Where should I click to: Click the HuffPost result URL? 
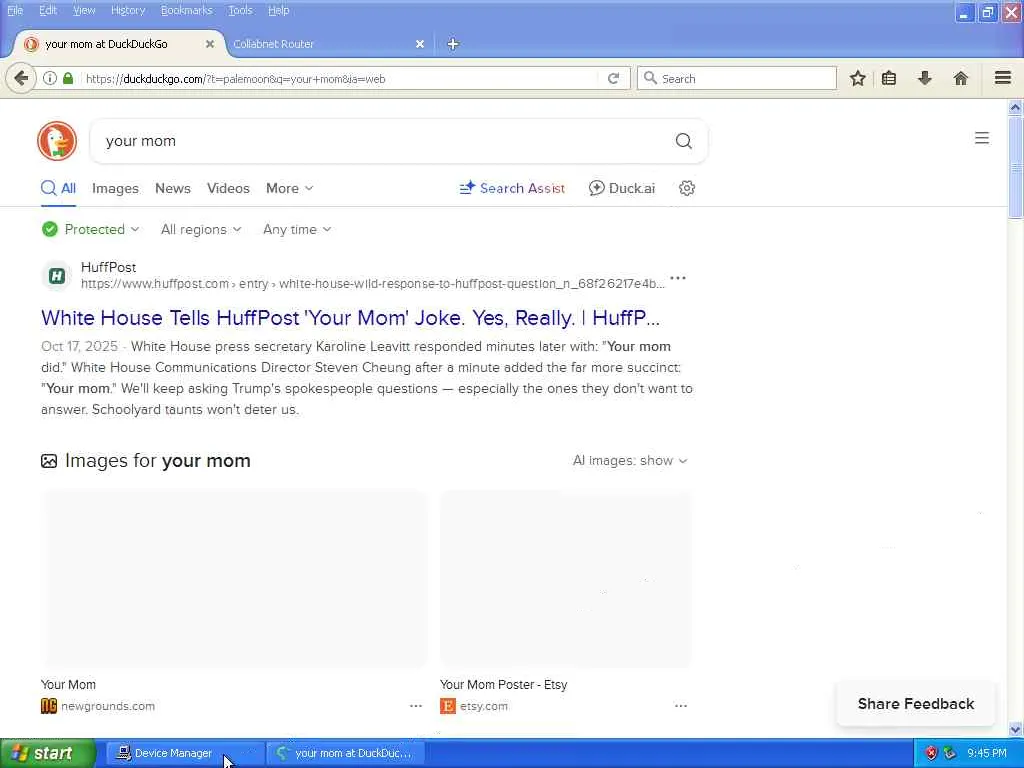coord(373,283)
